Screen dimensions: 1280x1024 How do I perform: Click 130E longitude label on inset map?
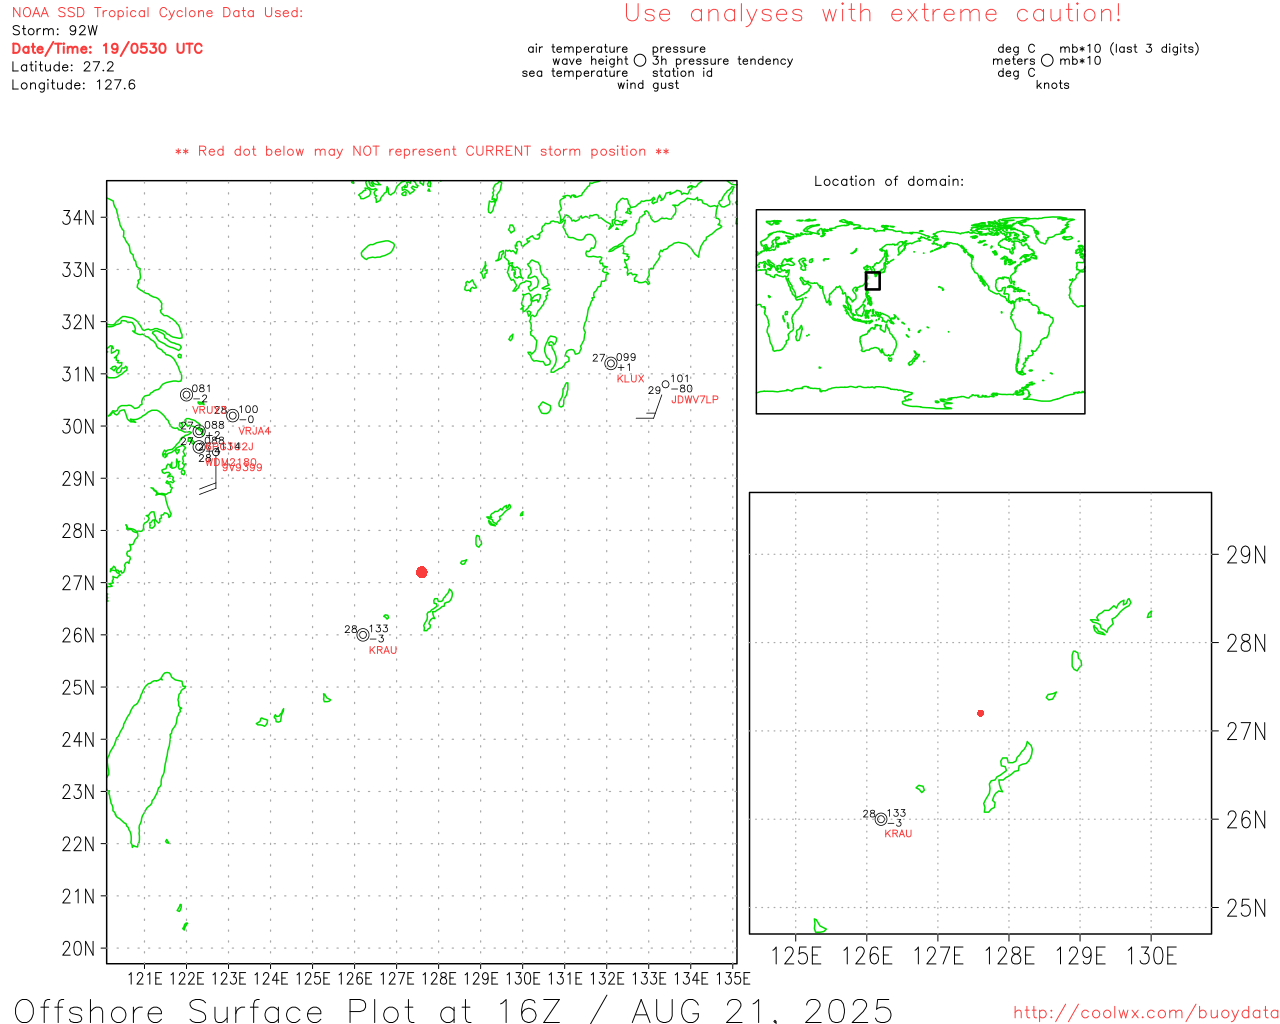(1152, 956)
